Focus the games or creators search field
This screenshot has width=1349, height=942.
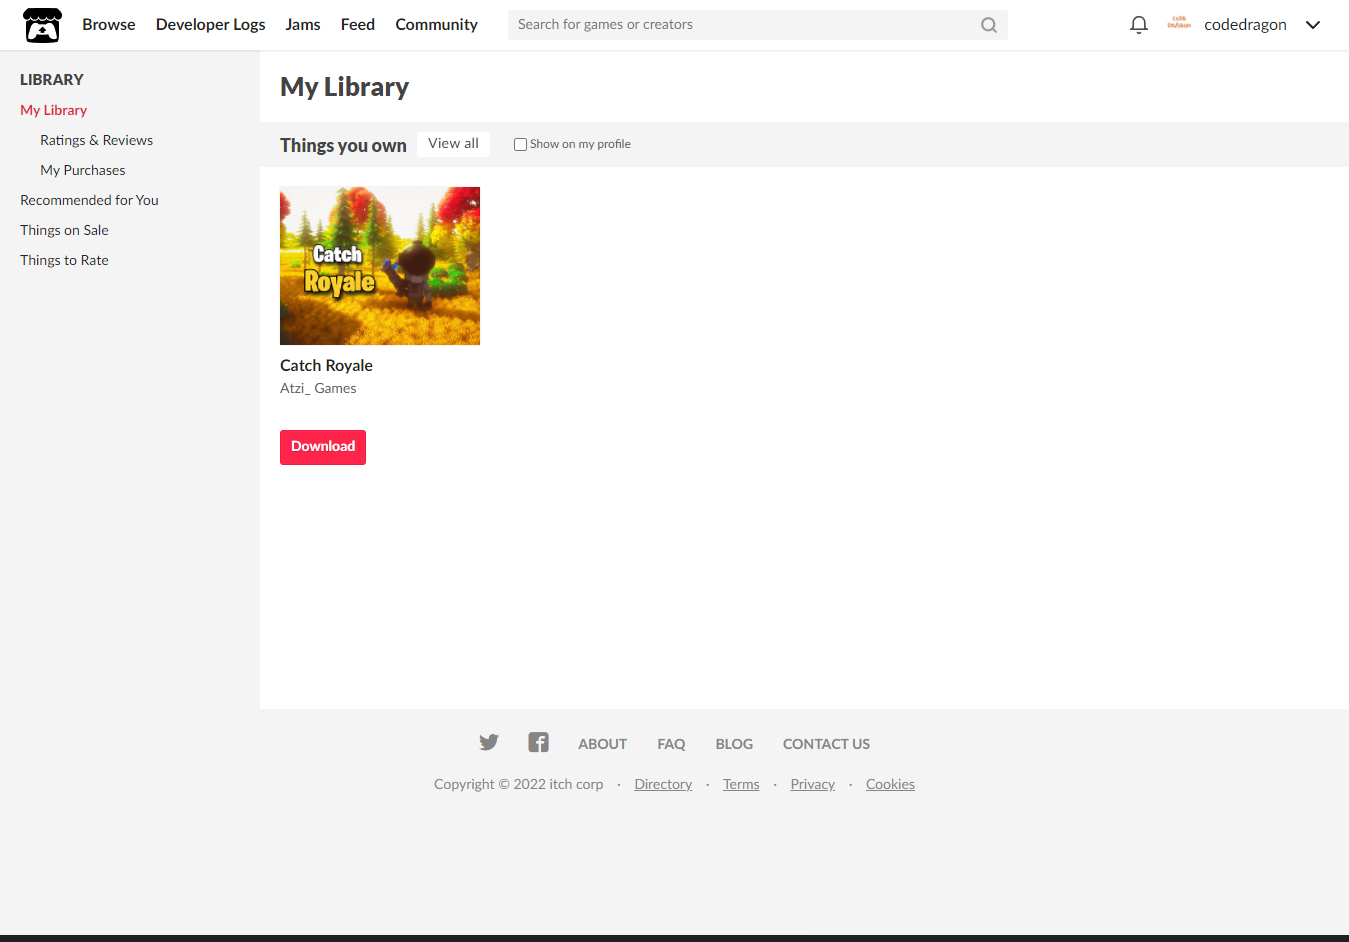[x=757, y=25]
